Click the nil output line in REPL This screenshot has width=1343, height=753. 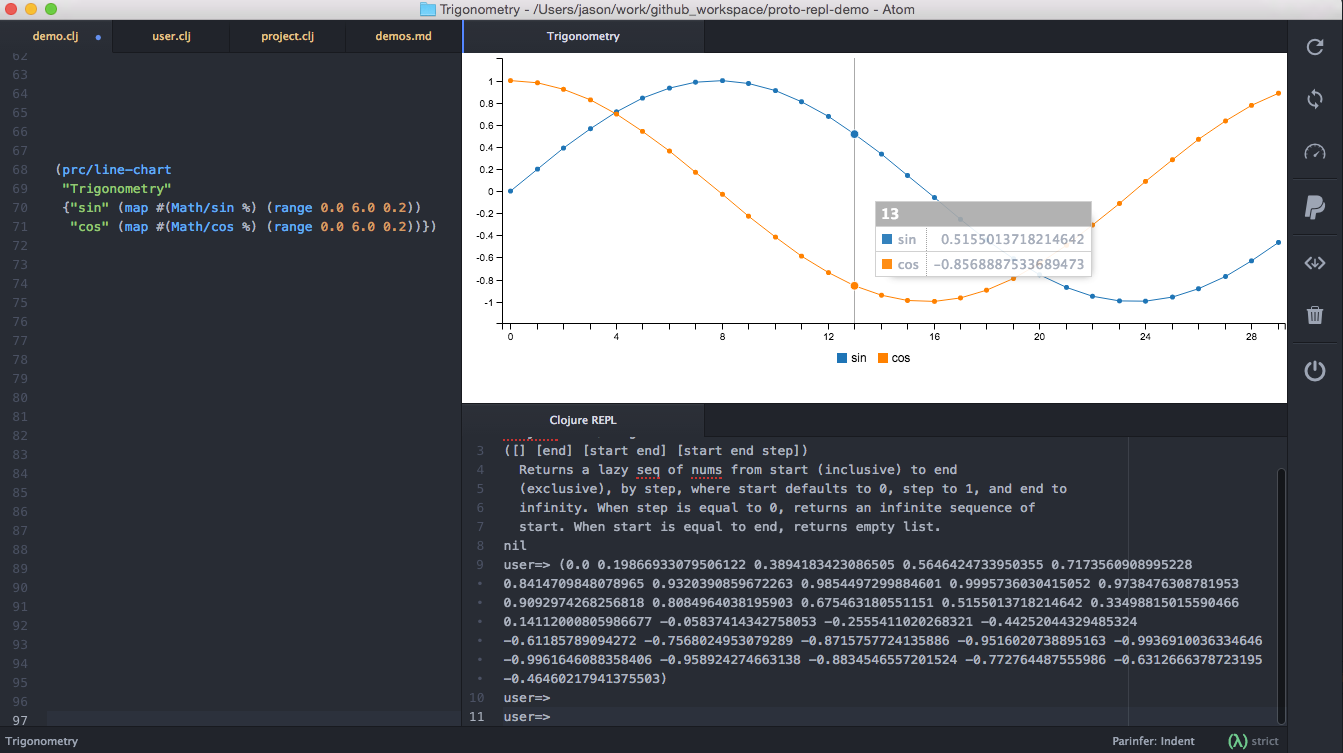[515, 546]
